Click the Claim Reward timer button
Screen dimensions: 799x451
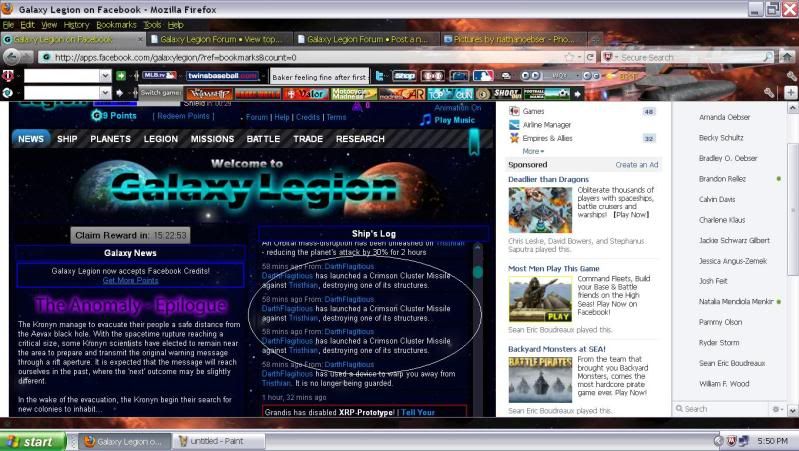pos(130,235)
